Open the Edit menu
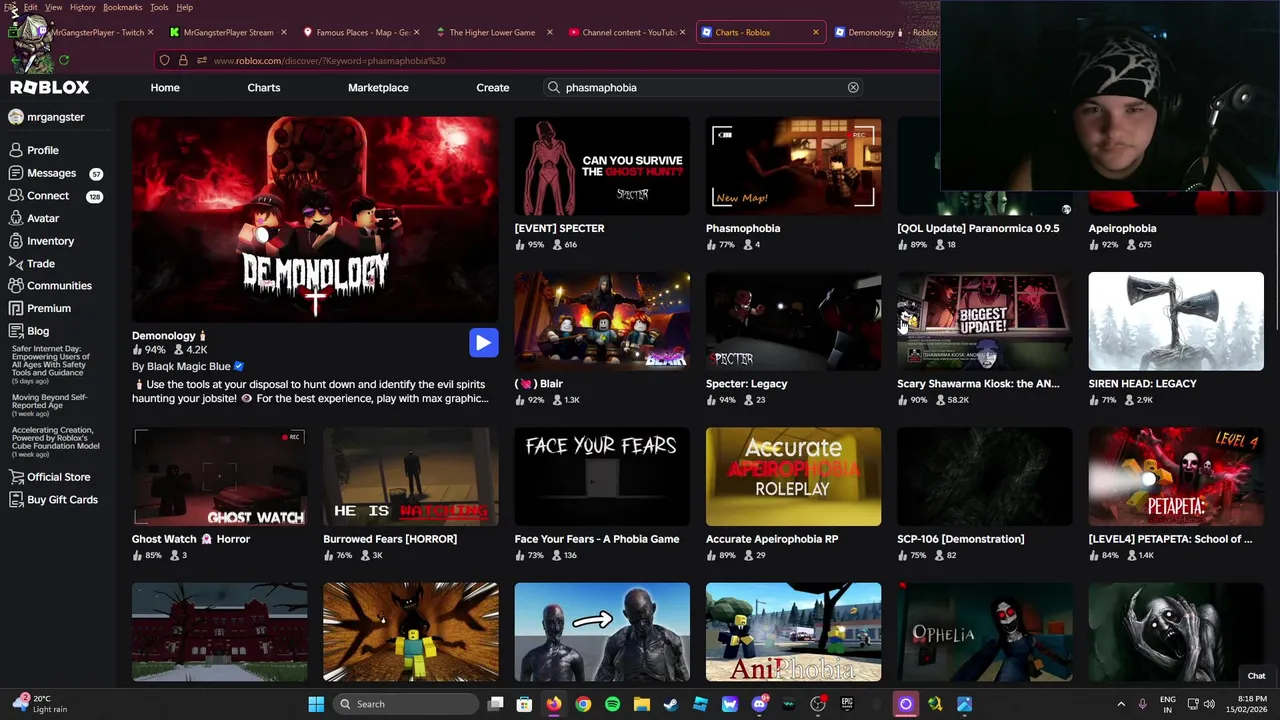This screenshot has height=720, width=1280. point(31,7)
